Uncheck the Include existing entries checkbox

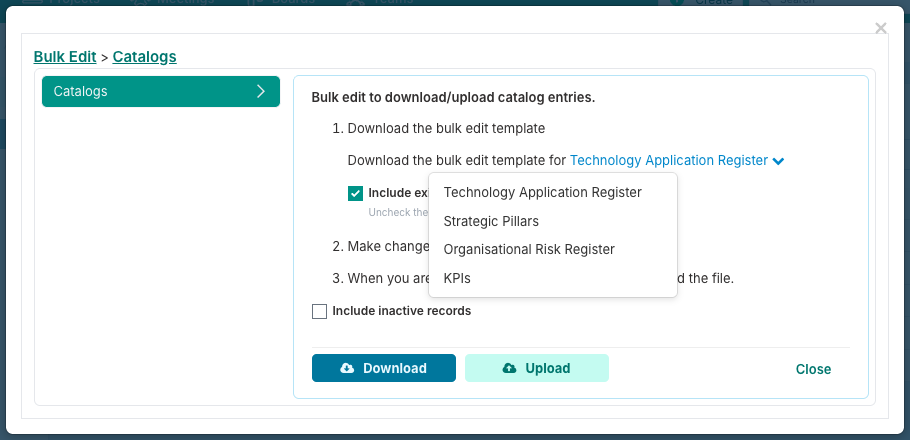(x=356, y=193)
